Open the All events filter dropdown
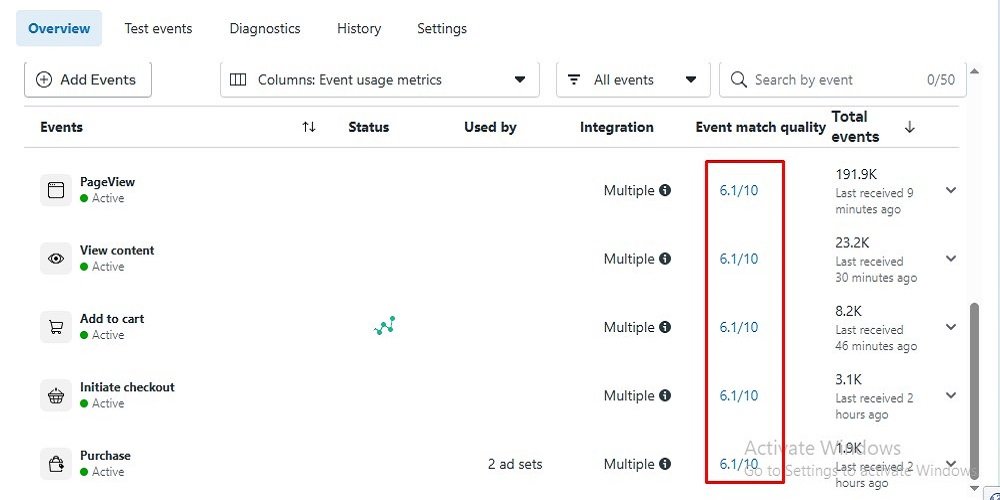The image size is (1000, 500). click(x=632, y=80)
